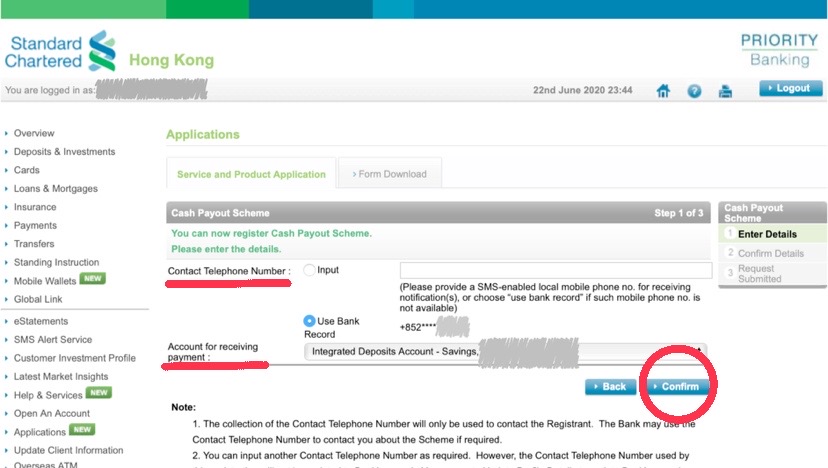Go to Payments section
This screenshot has height=468, width=828.
pos(35,226)
